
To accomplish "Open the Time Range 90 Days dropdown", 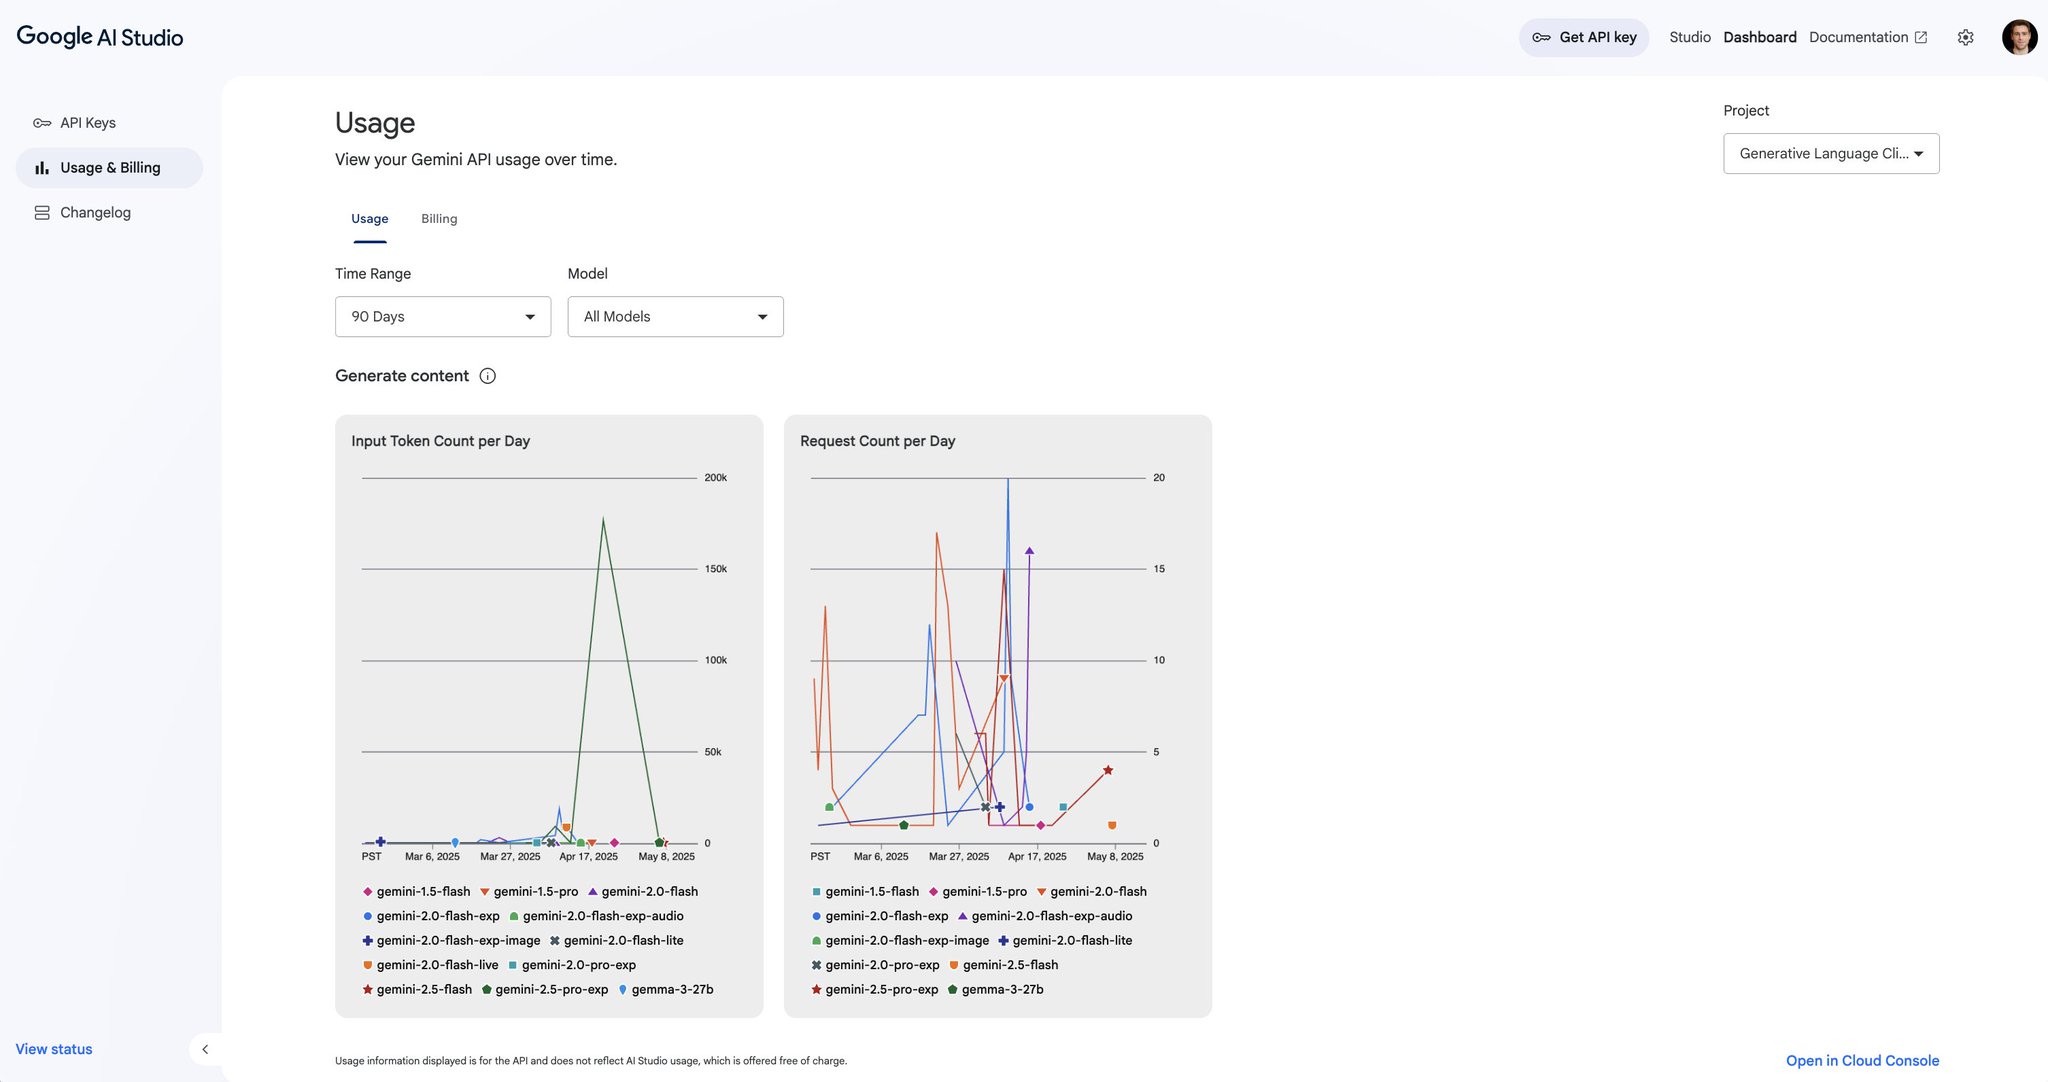I will [443, 317].
